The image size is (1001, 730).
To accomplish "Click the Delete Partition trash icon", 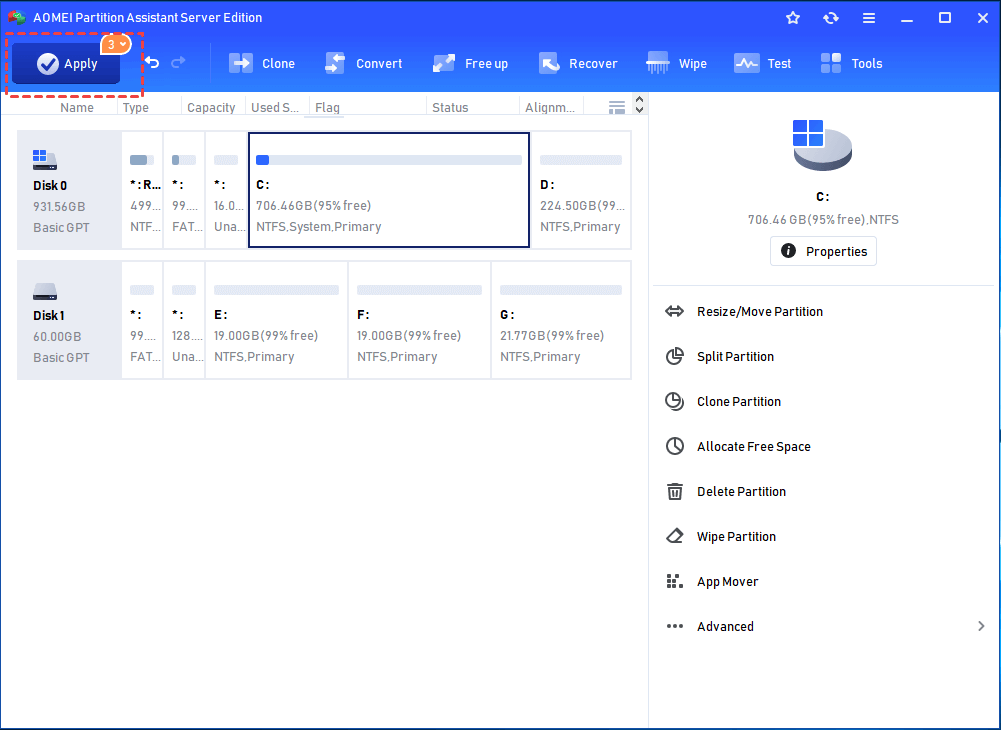I will click(x=675, y=491).
